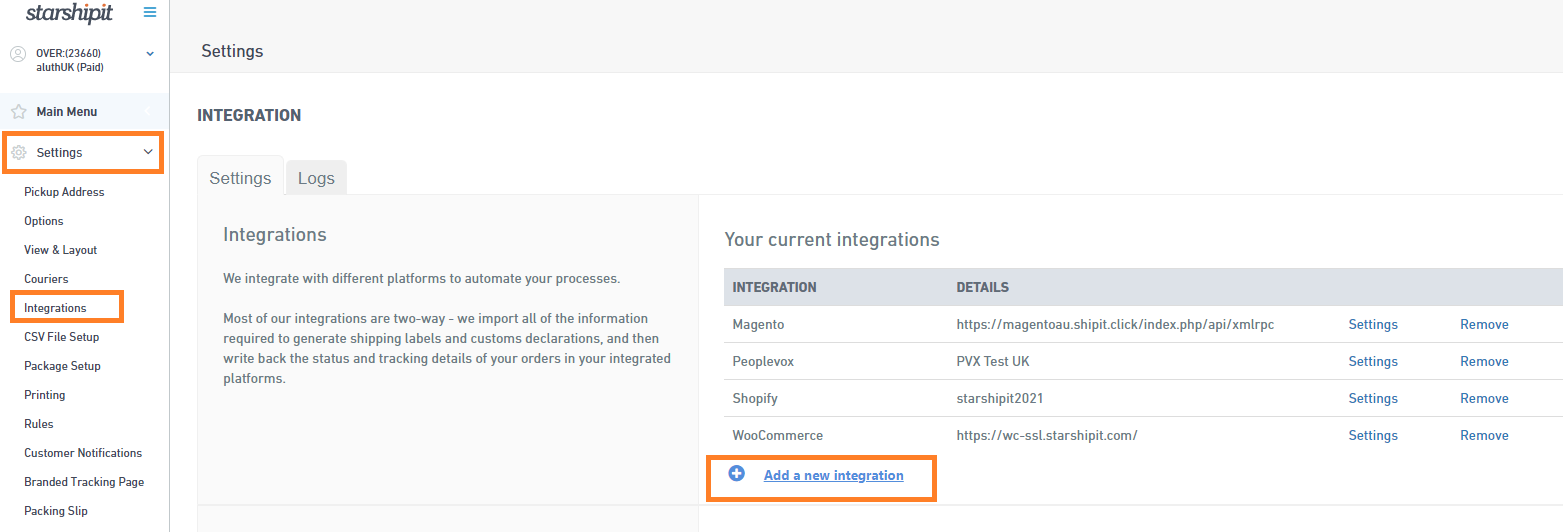
Task: Remove the Shopify integration
Action: (1484, 398)
